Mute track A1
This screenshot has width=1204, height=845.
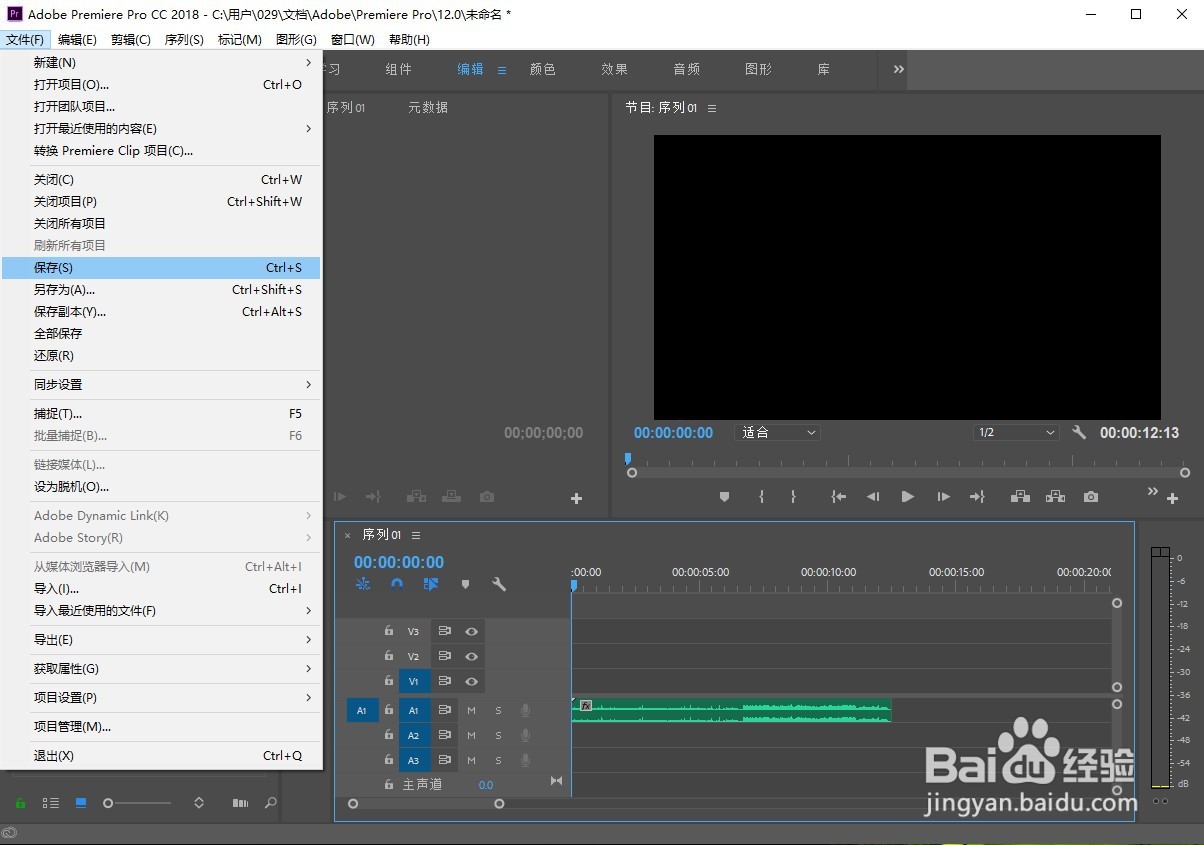coord(471,710)
